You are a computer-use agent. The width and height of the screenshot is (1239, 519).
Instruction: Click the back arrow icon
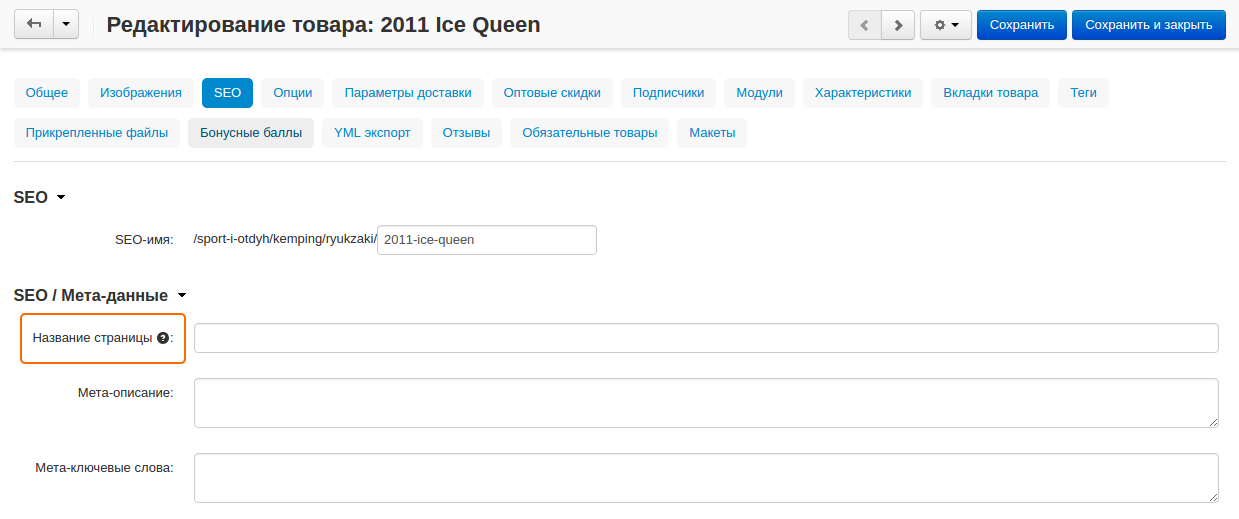pos(33,25)
